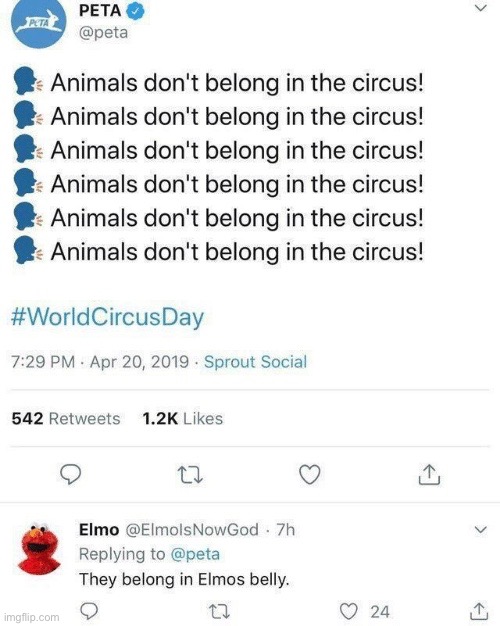Reply to Elmo's comment
This screenshot has height=626, width=500.
pos(89,610)
